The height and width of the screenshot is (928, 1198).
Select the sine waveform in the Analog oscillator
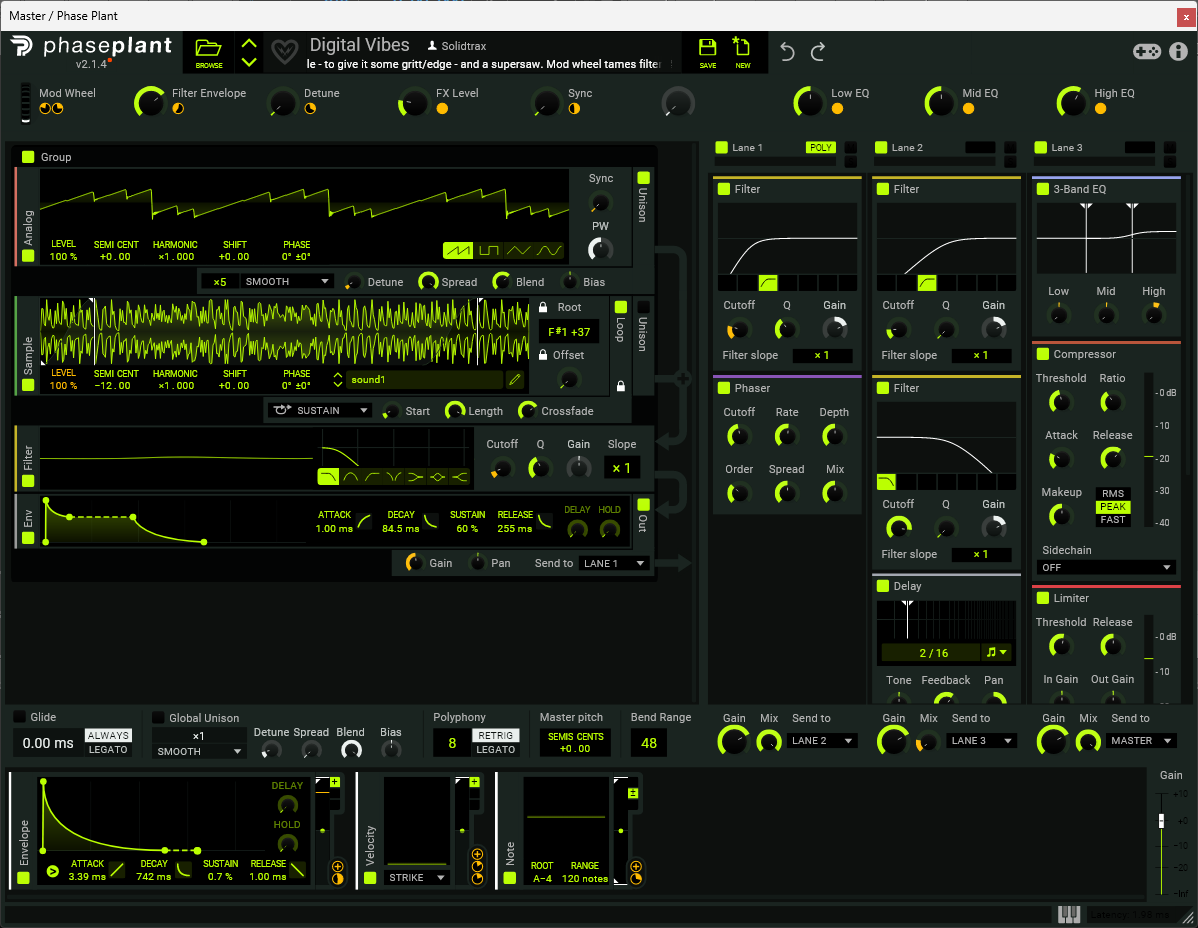[x=549, y=250]
